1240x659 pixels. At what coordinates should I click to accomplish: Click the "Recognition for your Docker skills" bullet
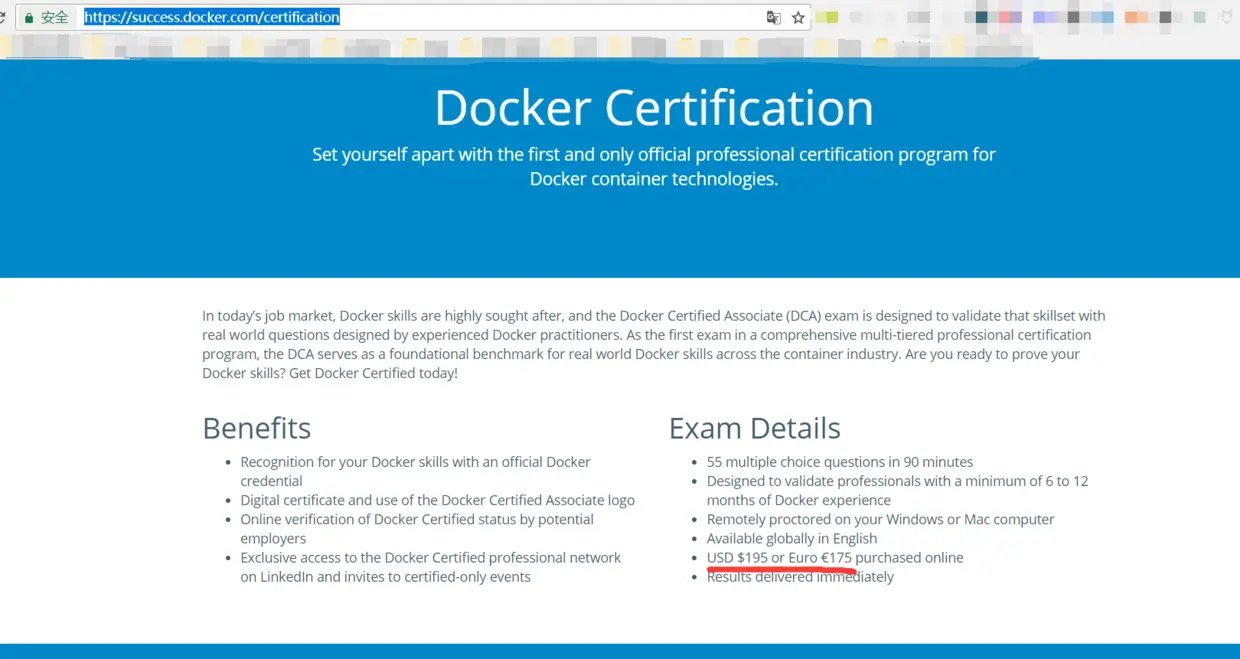[x=415, y=471]
